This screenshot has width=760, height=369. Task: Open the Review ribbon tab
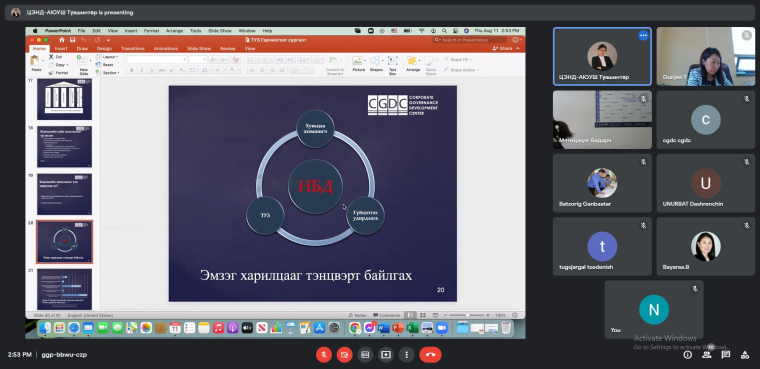(x=228, y=48)
